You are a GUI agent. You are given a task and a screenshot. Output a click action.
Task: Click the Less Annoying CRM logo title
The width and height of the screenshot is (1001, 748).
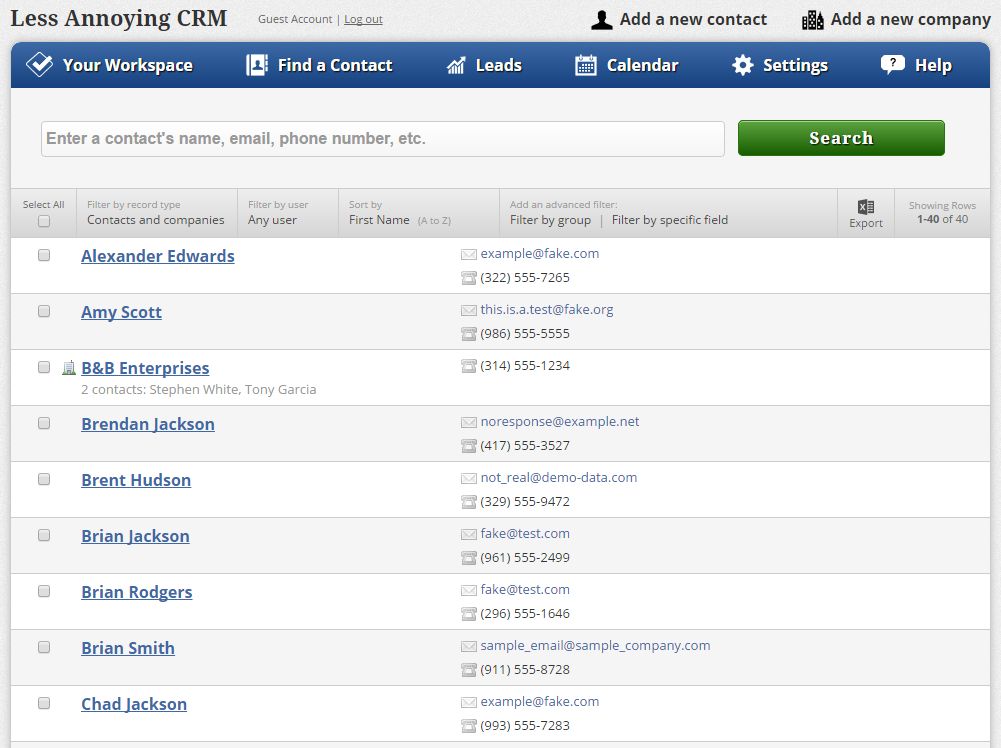(119, 19)
